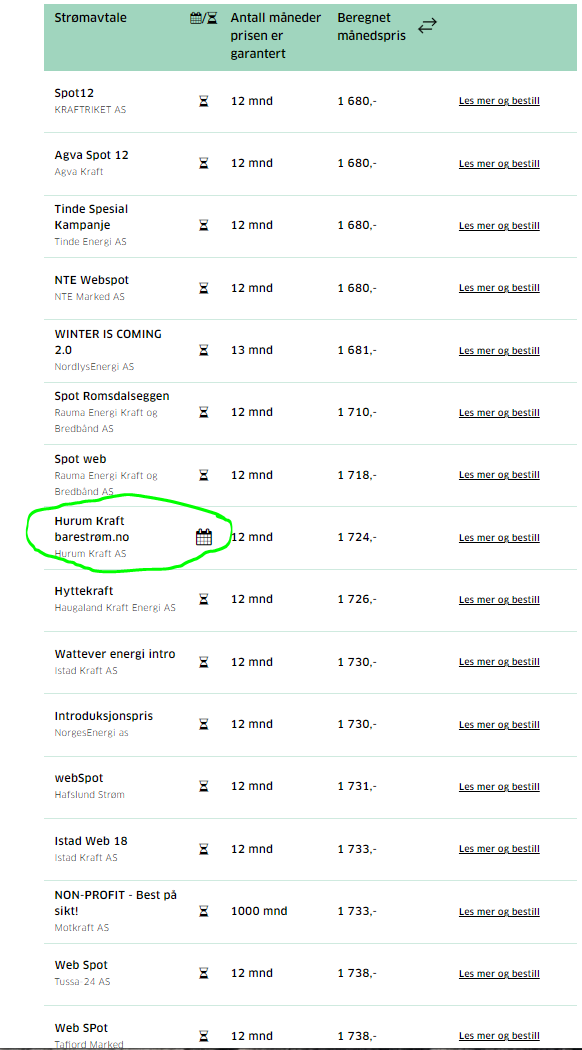Click the calendar icon beside Hurum Kraft
Screen dimensions: 582x1050
tap(204, 537)
